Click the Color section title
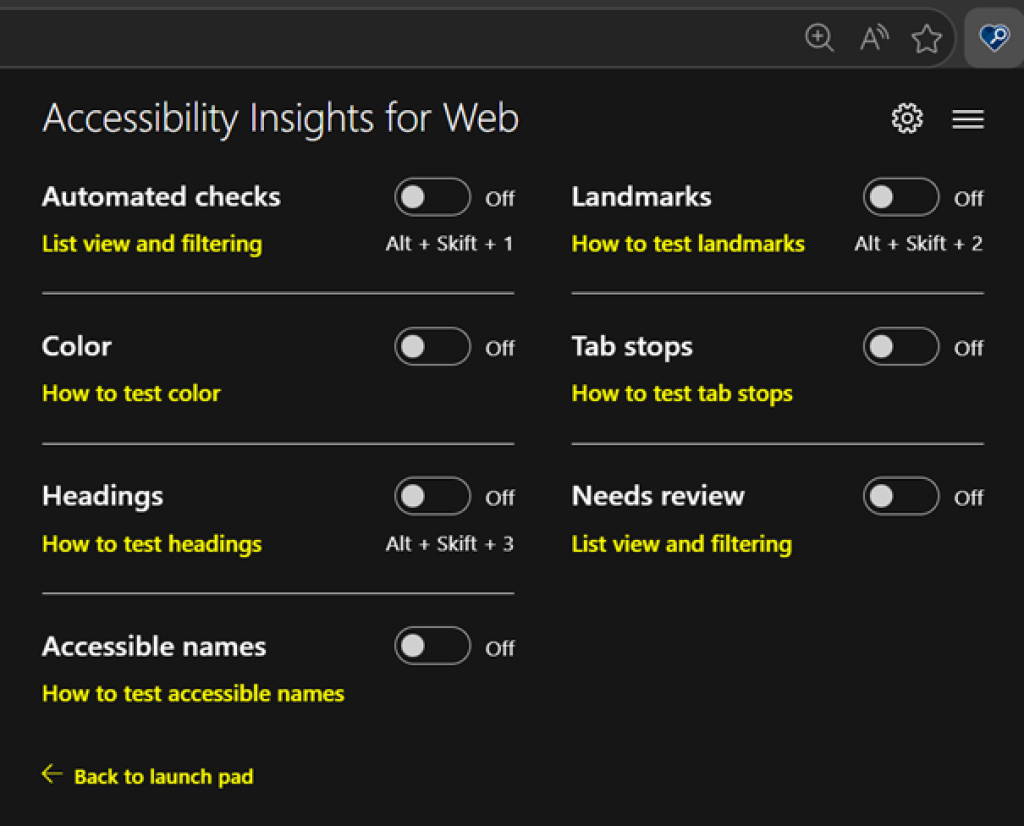This screenshot has width=1024, height=826. [x=77, y=346]
